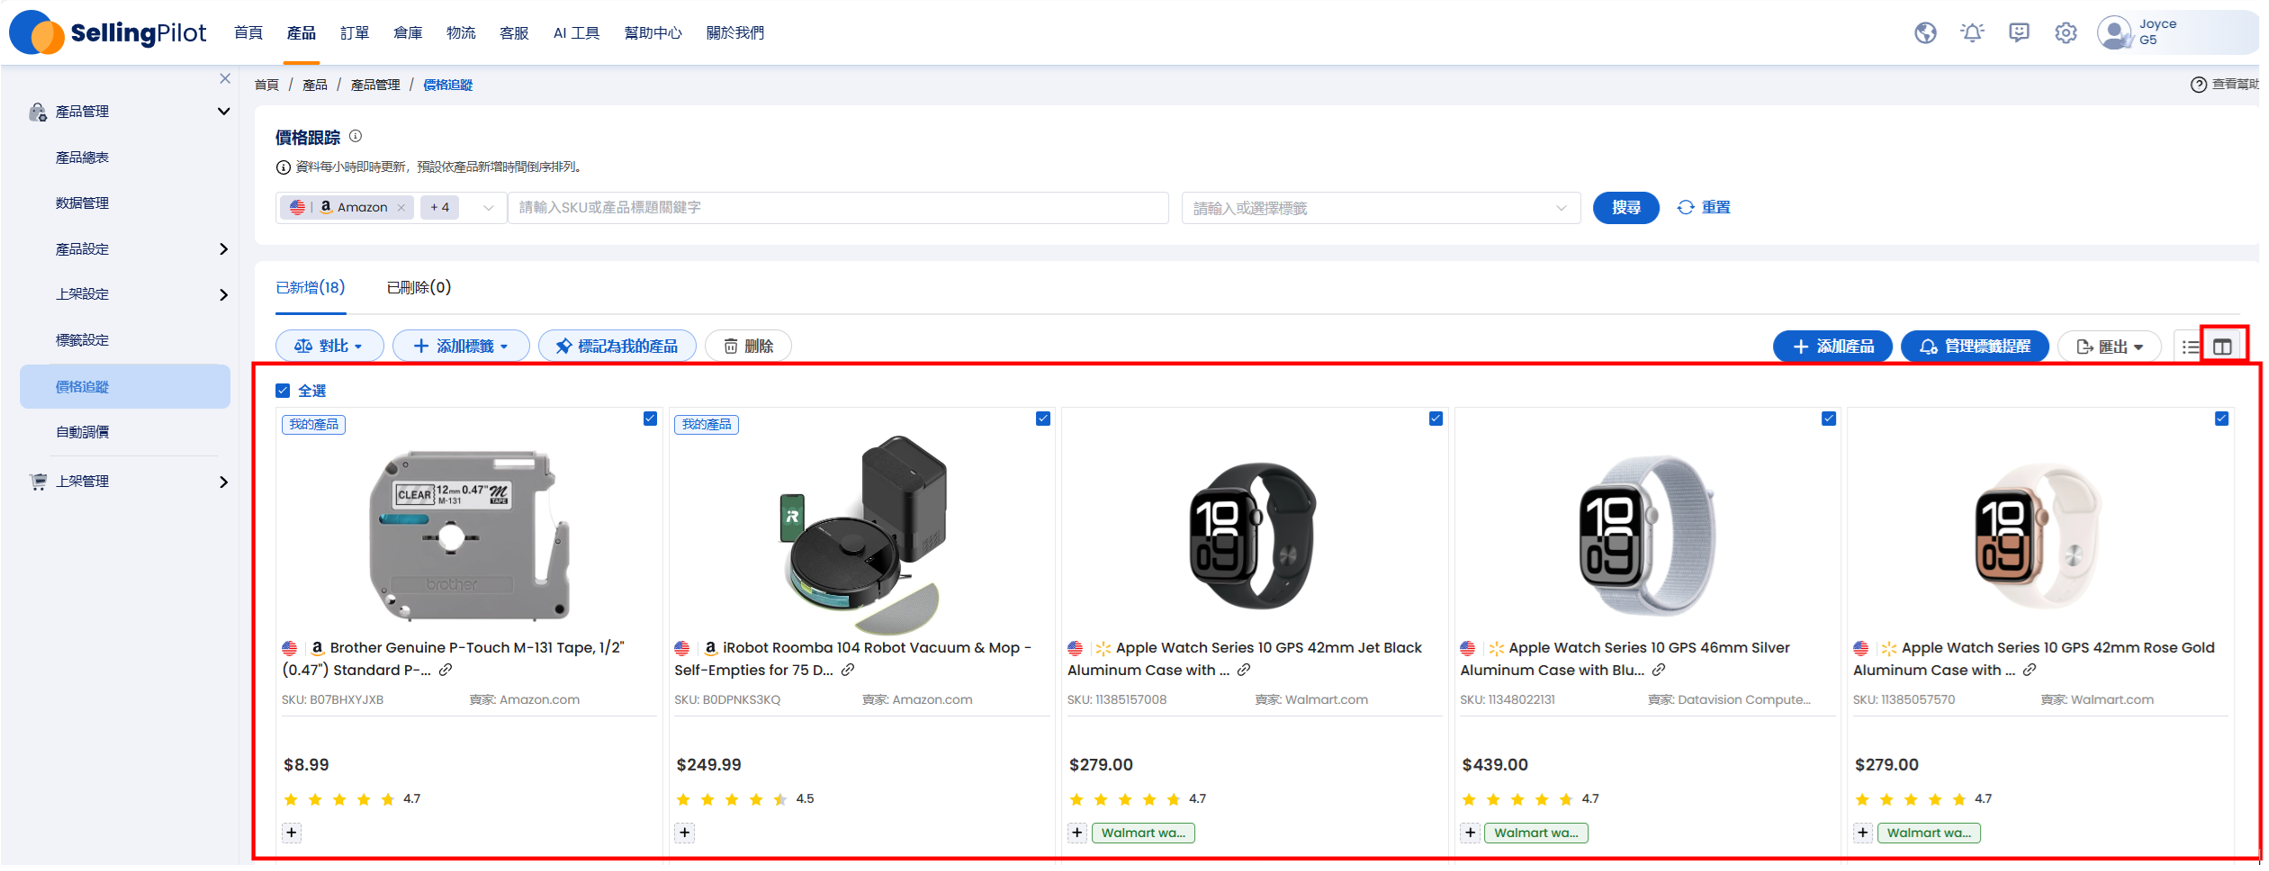Open the marketplace selector dropdown arrow
The width and height of the screenshot is (2269, 871).
coord(488,208)
